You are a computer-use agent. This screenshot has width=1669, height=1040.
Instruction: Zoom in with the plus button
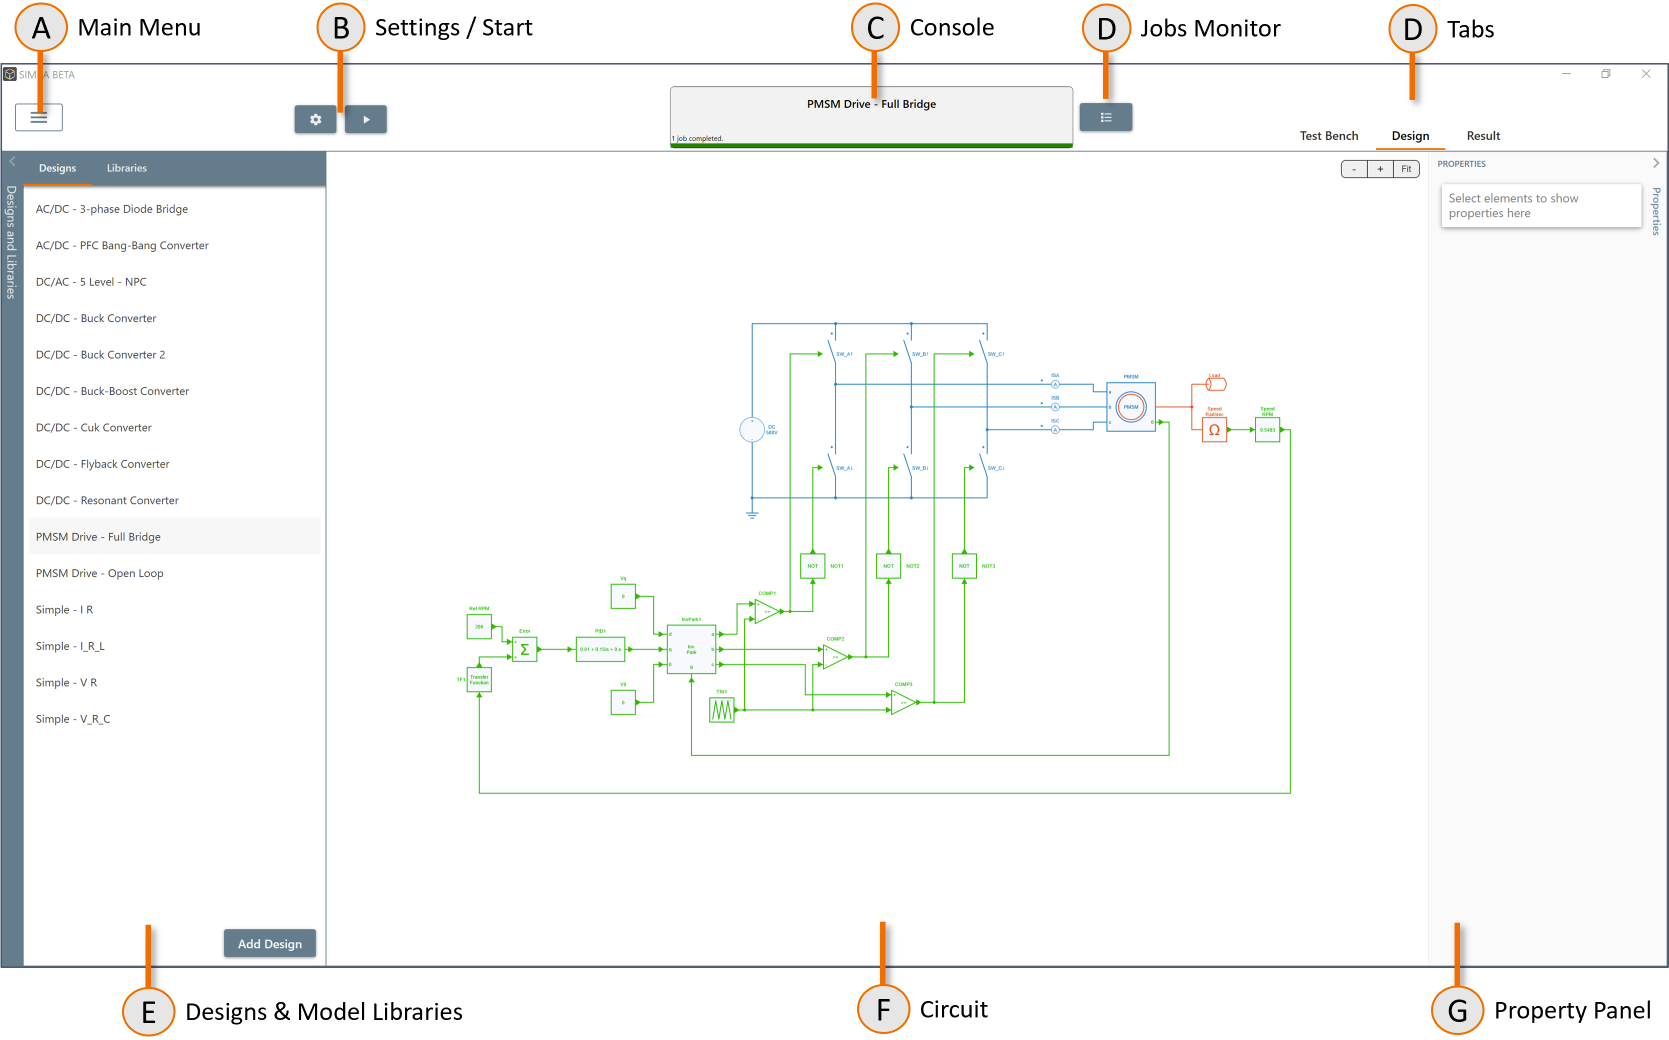[1380, 169]
